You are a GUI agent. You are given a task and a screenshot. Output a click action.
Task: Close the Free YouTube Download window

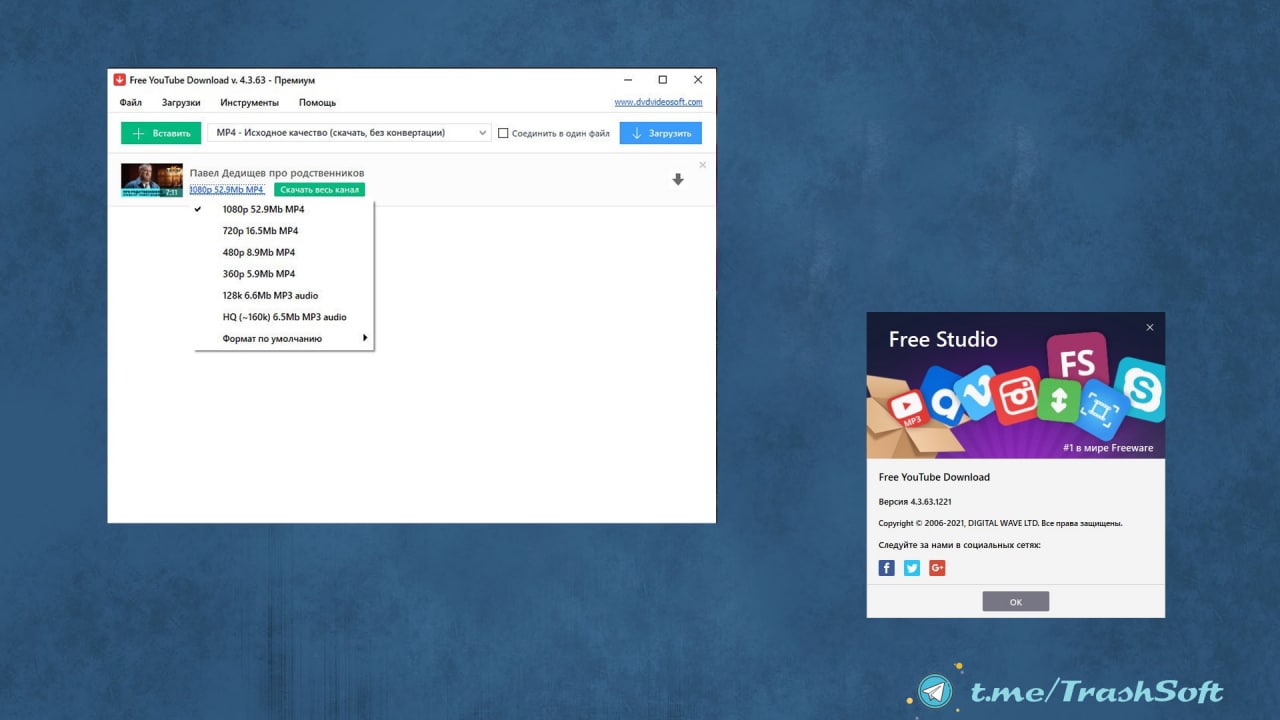(x=698, y=80)
